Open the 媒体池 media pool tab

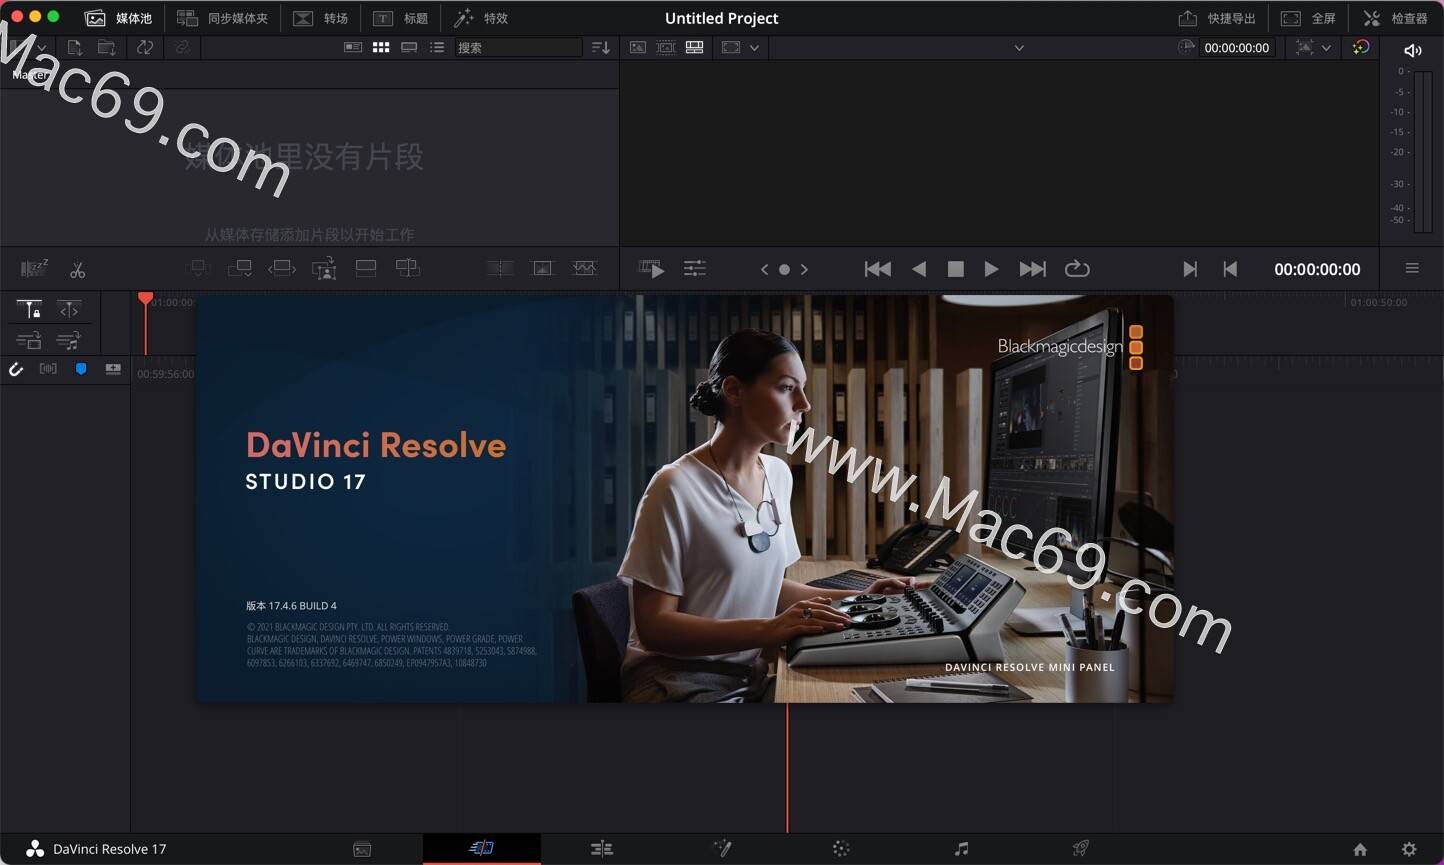(118, 18)
